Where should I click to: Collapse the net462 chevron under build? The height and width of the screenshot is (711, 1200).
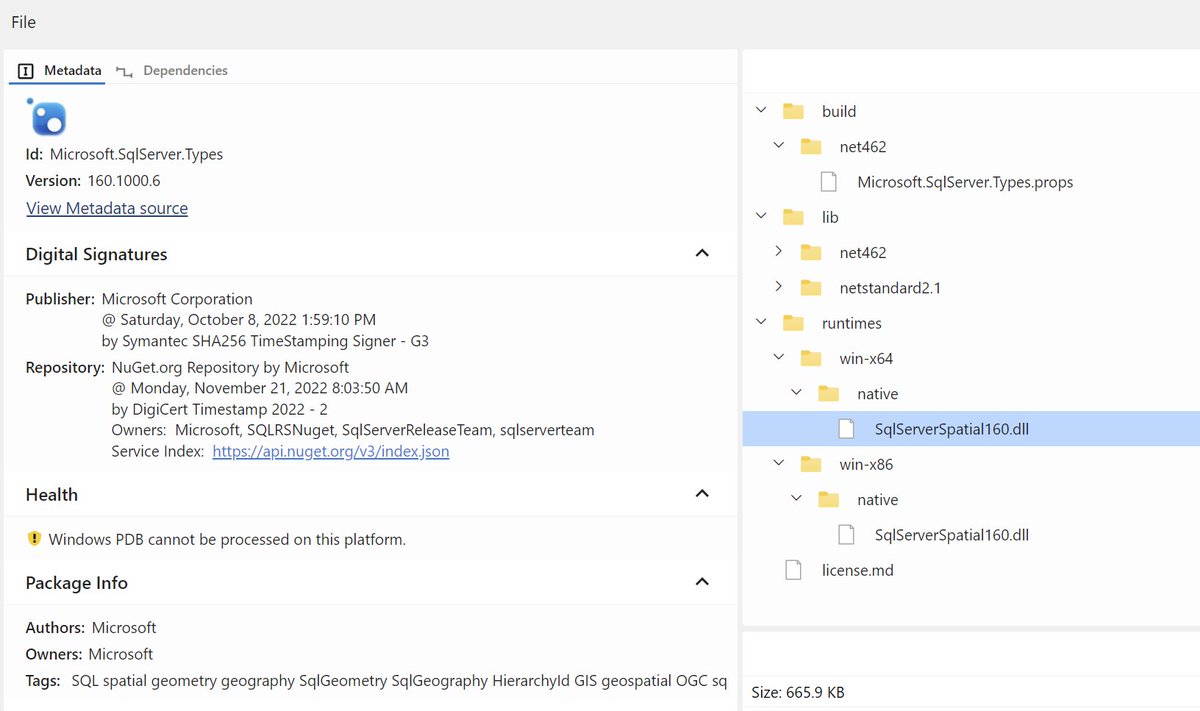click(780, 147)
